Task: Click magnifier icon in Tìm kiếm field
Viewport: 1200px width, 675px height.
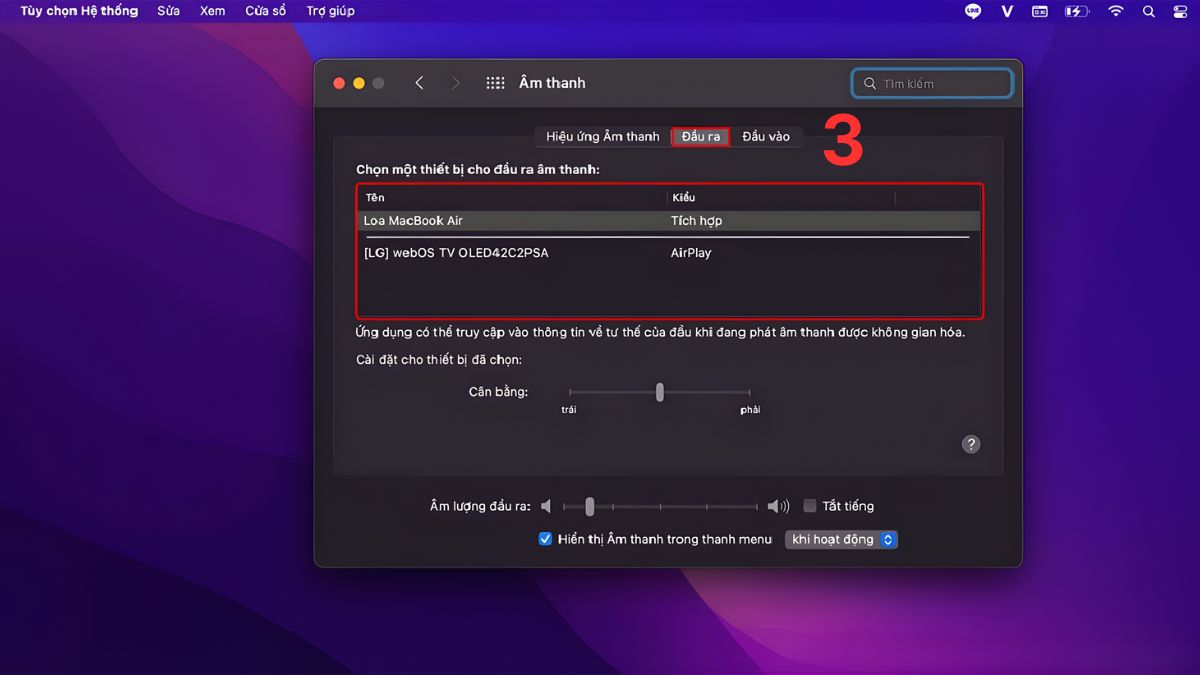Action: tap(870, 84)
